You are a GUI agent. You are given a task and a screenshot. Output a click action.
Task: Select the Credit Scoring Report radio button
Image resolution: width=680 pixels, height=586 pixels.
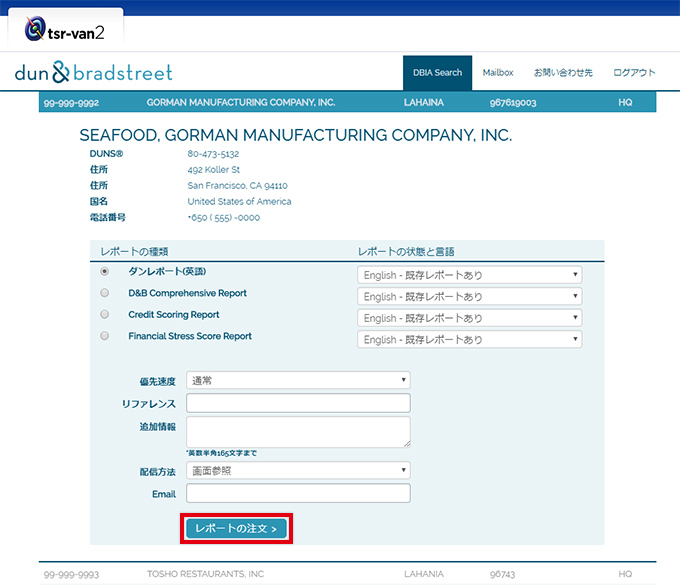[105, 314]
